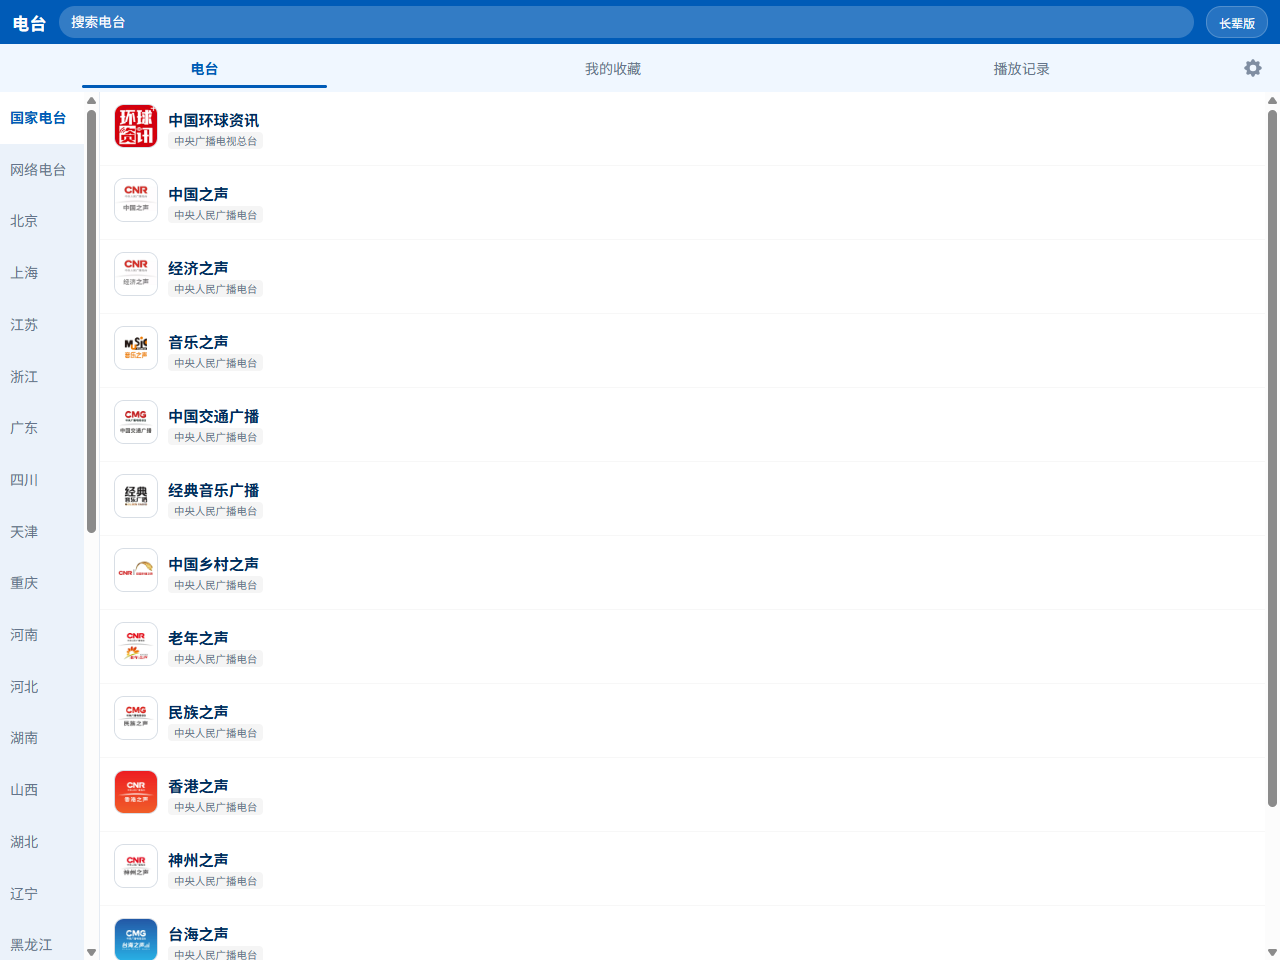Image resolution: width=1280 pixels, height=960 pixels.
Task: Click the 中国交通广播 CMG logo
Action: [136, 422]
